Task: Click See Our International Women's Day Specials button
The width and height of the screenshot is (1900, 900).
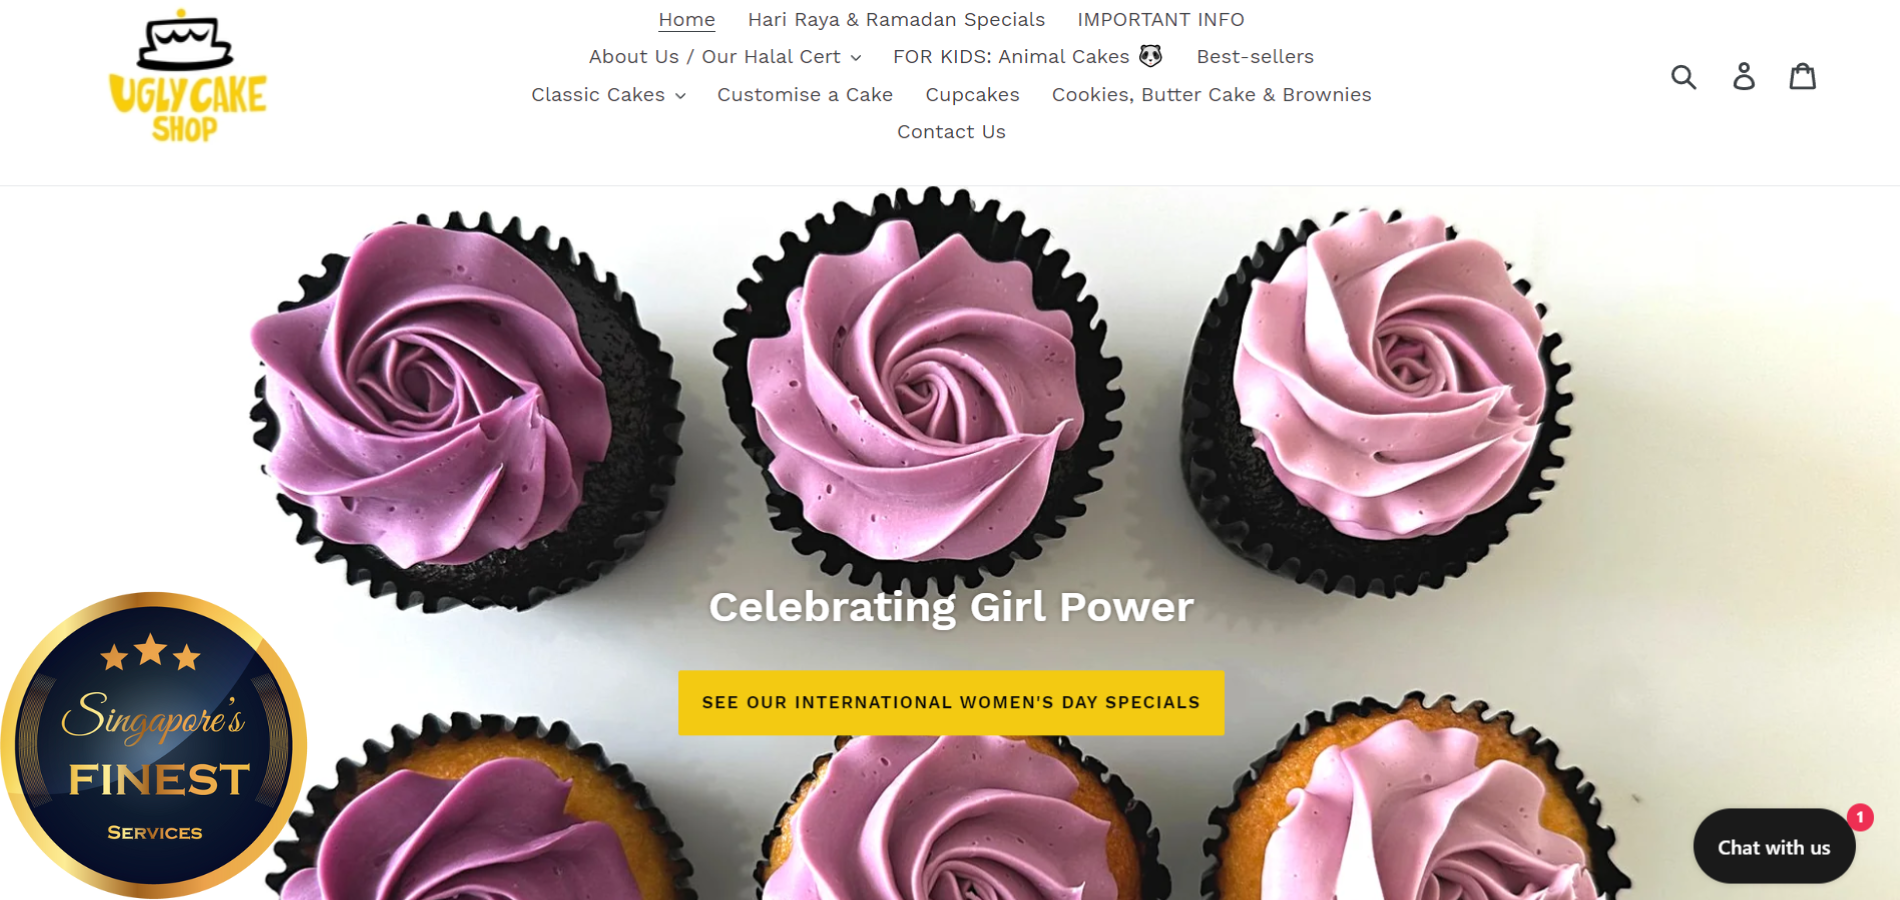Action: tap(951, 703)
